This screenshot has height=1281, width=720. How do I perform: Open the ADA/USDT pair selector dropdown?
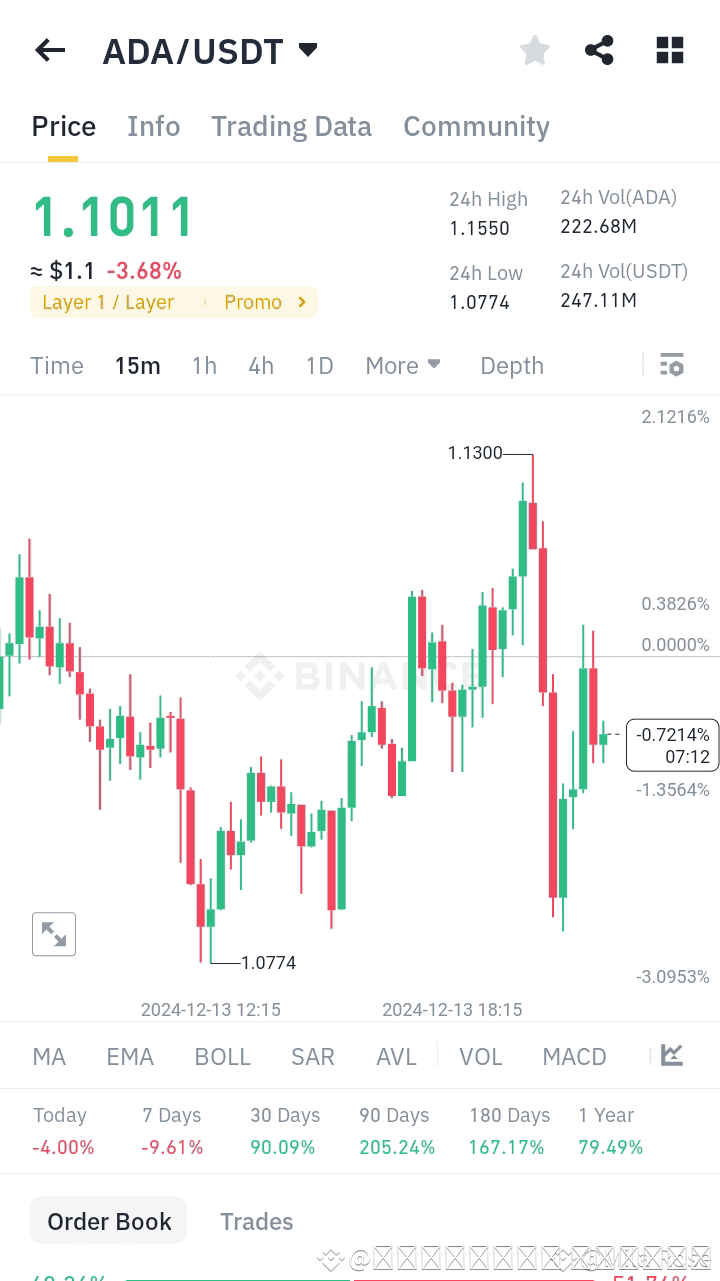pyautogui.click(x=307, y=49)
